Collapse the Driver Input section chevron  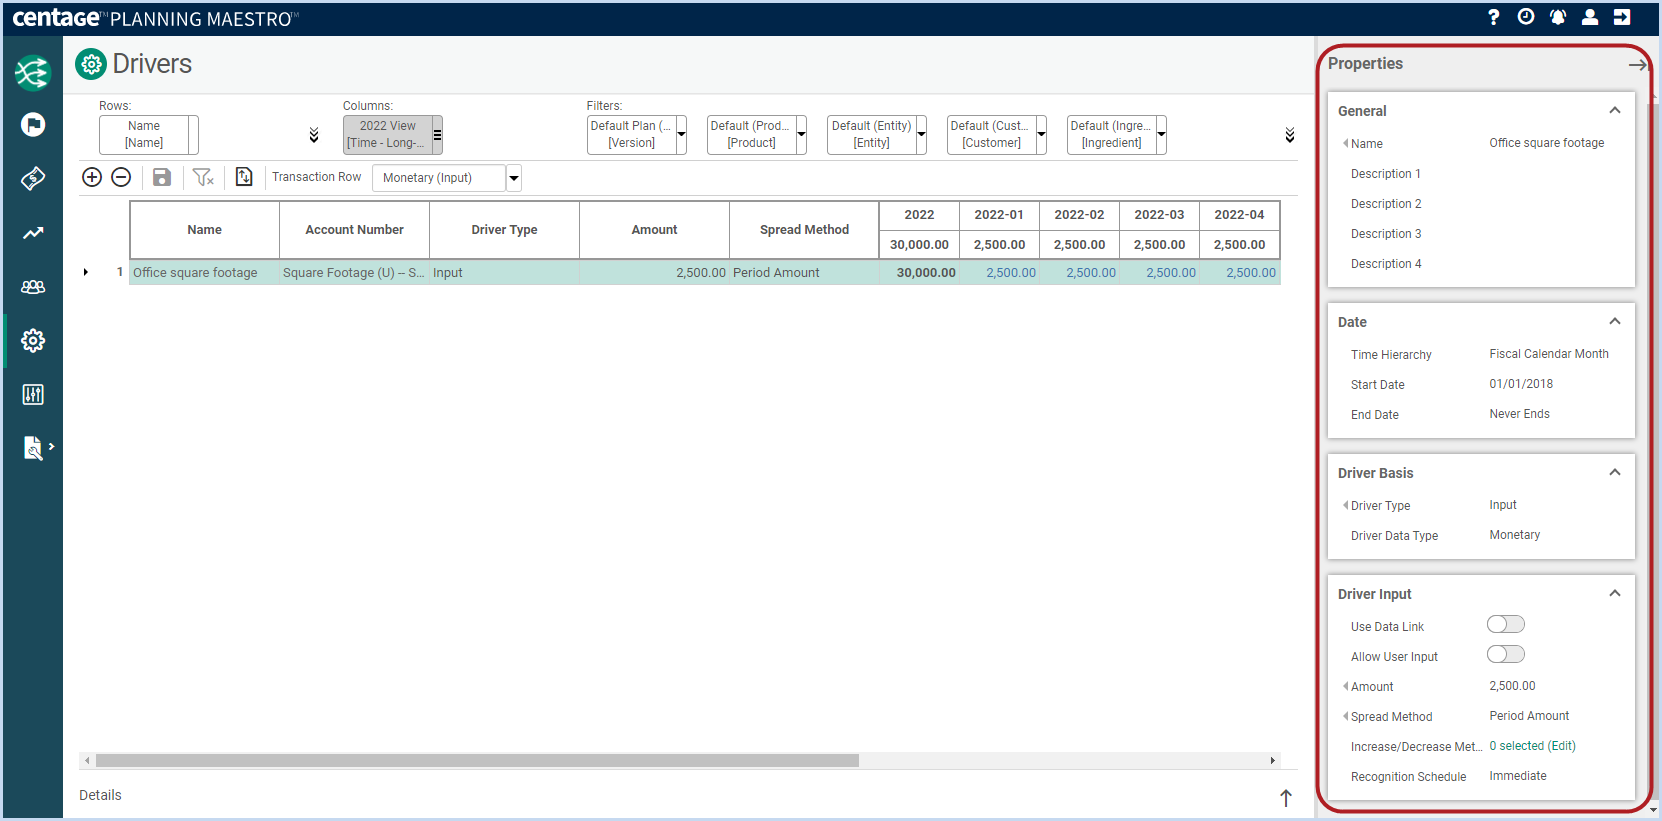point(1614,594)
